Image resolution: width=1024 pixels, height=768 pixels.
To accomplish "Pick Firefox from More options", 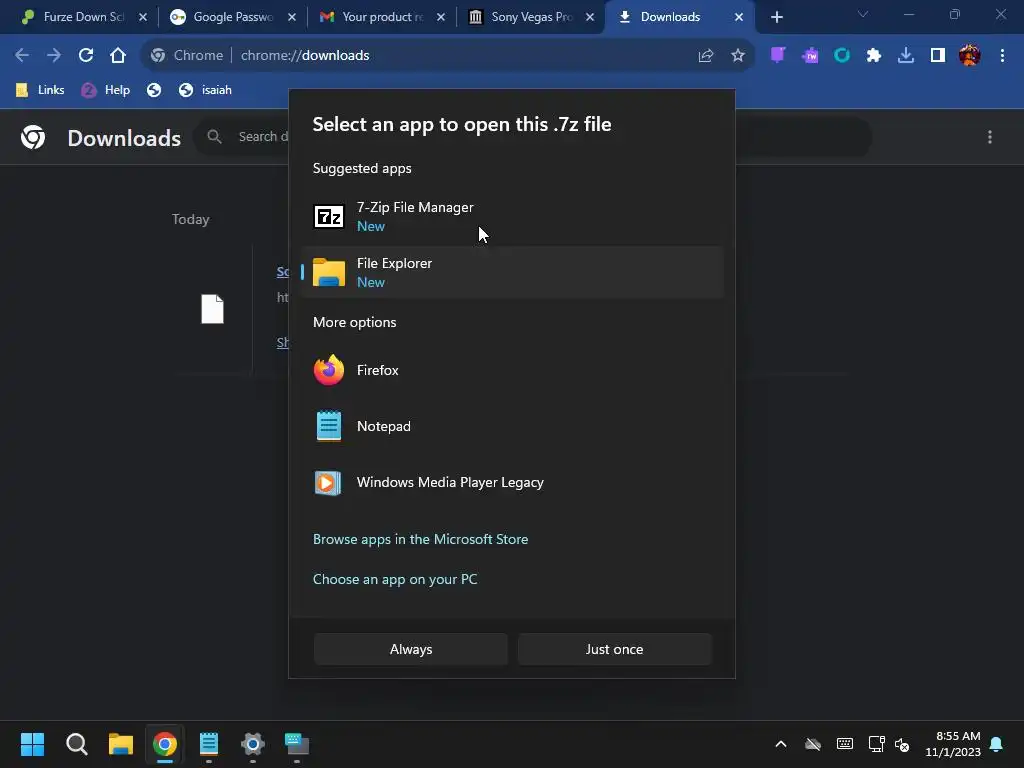I will click(512, 370).
